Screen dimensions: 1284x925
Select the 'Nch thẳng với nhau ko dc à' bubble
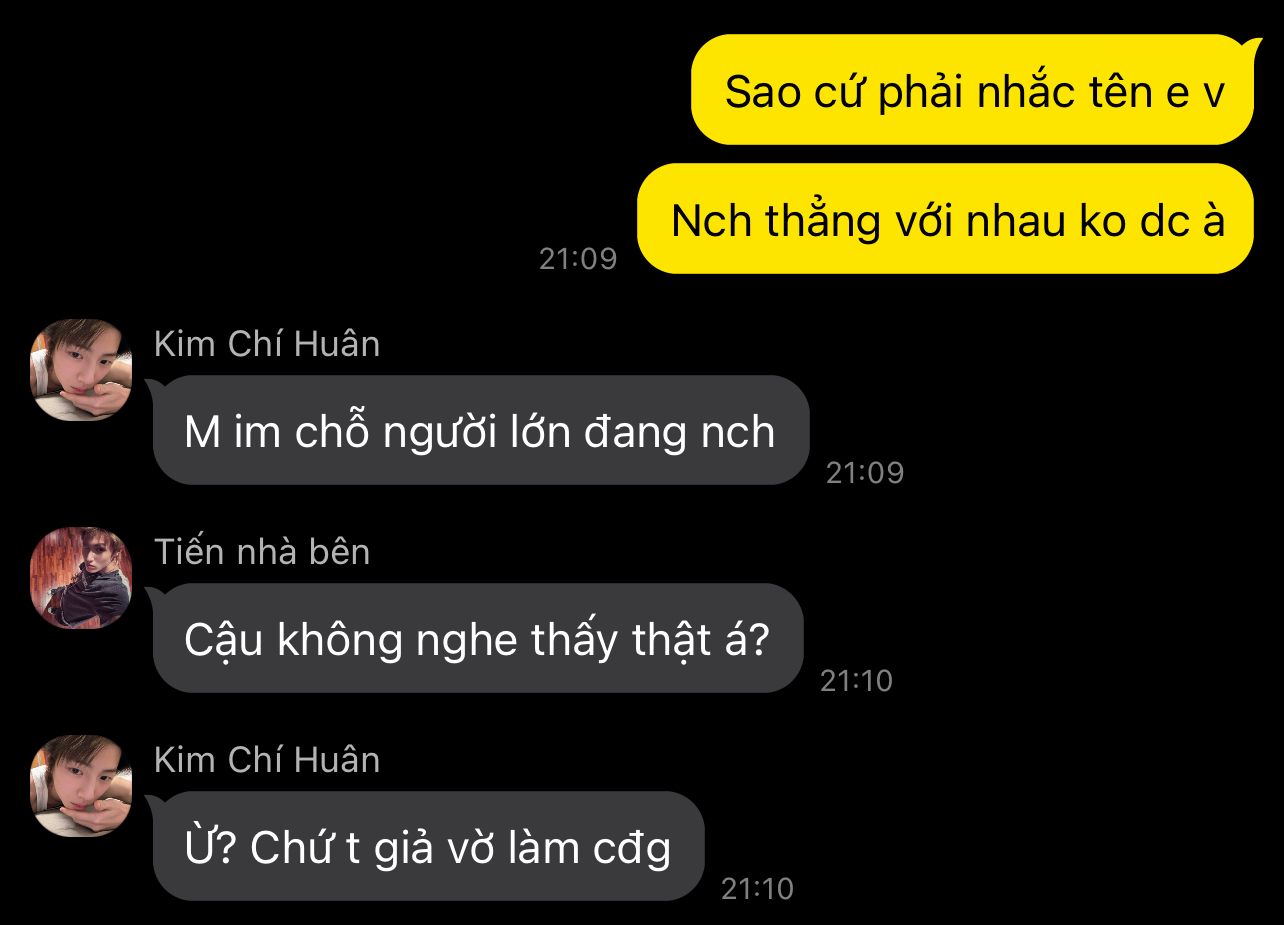pos(945,219)
